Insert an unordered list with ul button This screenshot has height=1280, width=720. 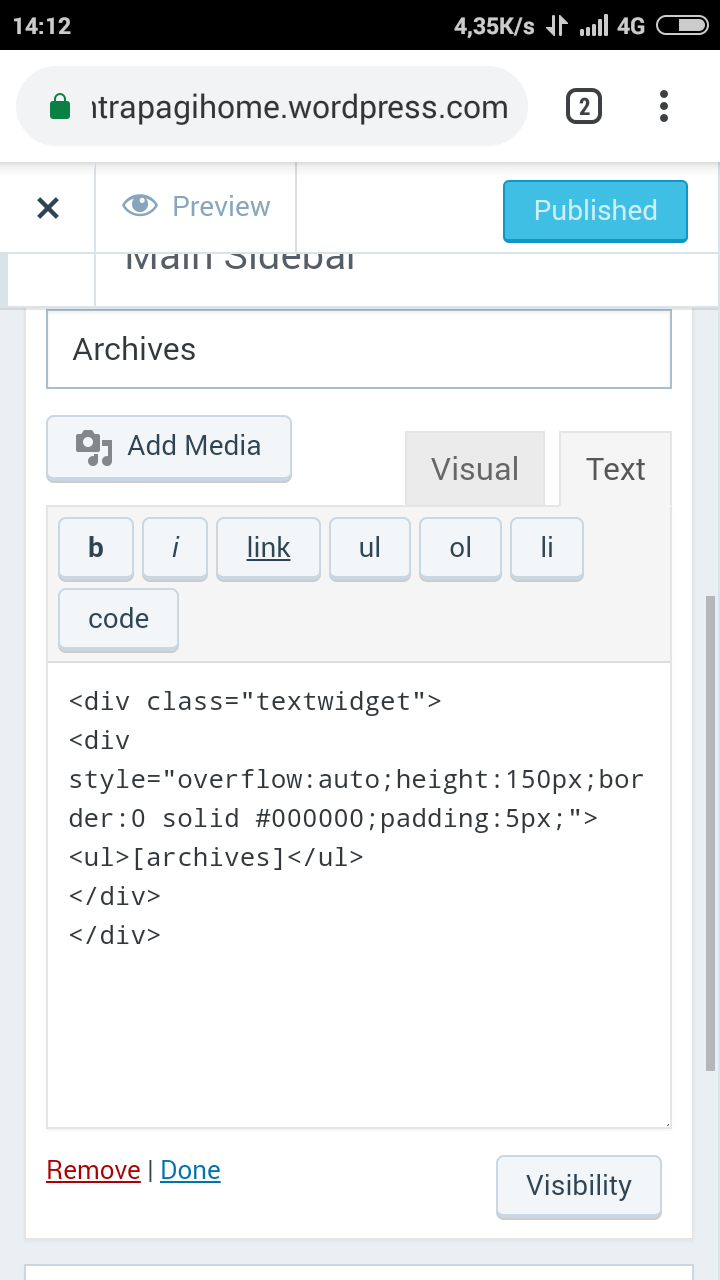(370, 548)
